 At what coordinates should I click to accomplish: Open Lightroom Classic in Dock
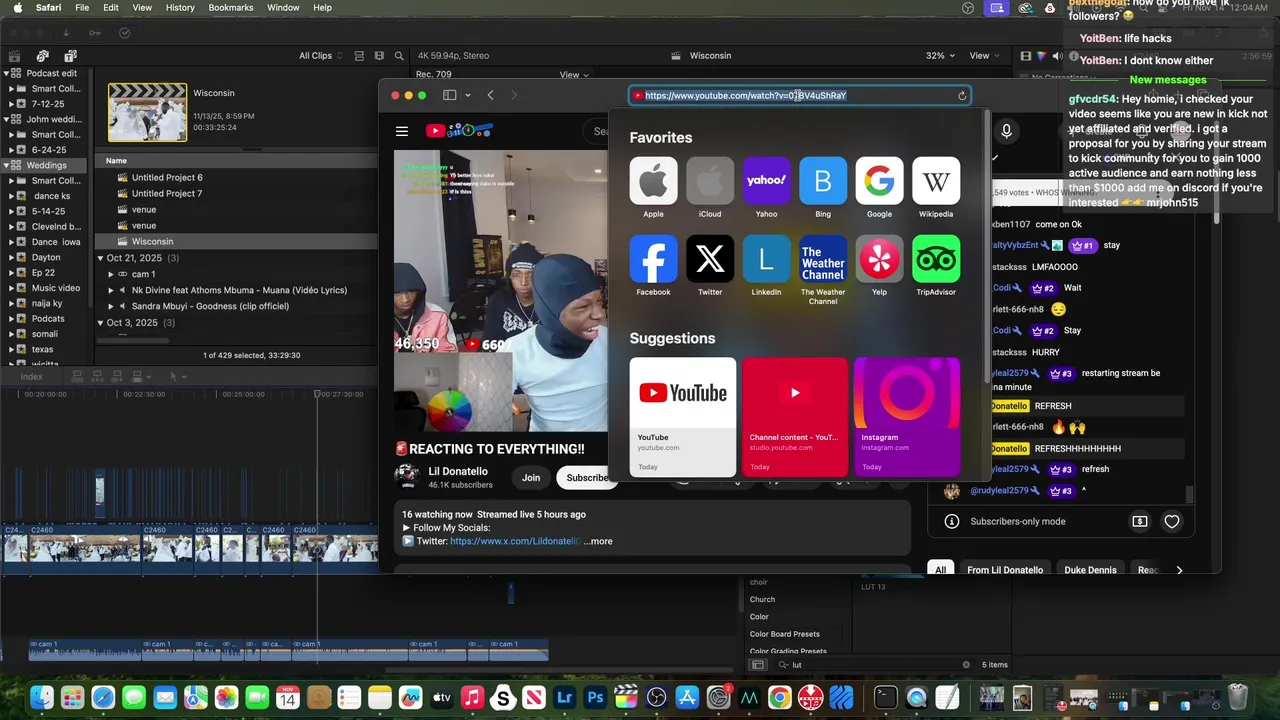(564, 697)
